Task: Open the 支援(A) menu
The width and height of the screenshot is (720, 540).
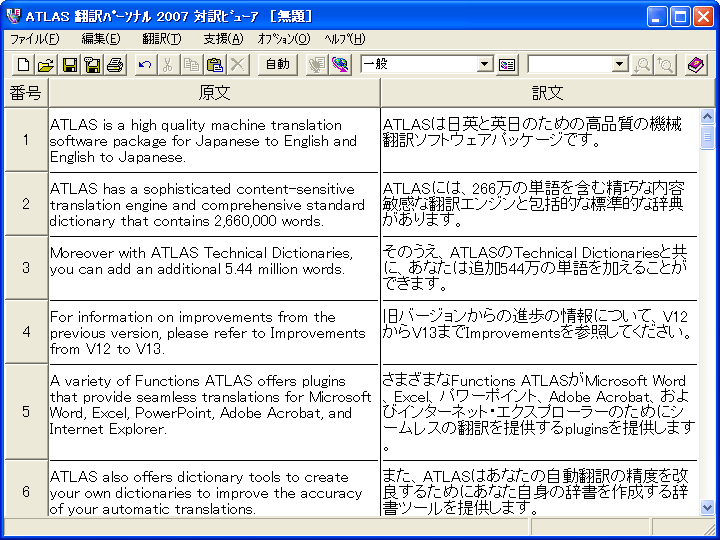Action: coord(223,39)
